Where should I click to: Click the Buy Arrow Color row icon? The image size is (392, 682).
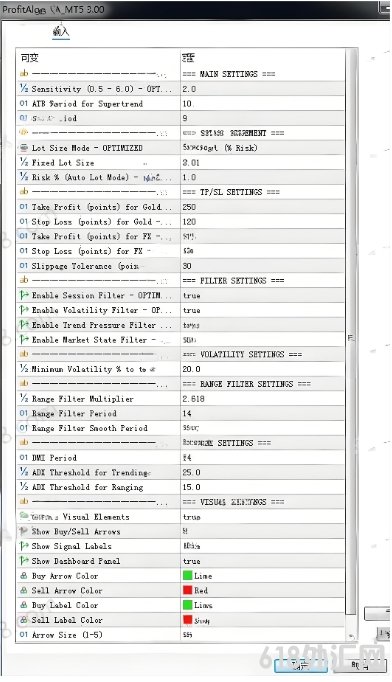click(24, 575)
